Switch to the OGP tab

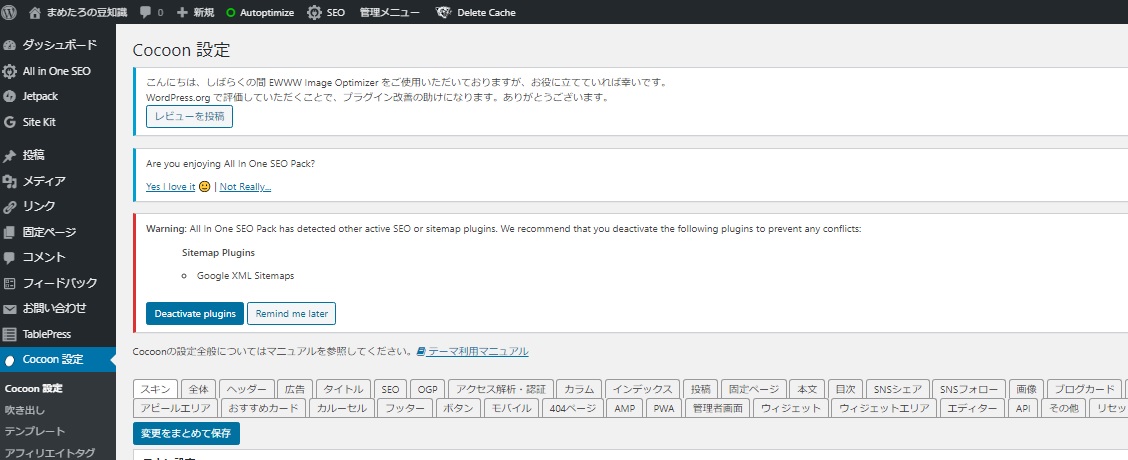point(428,389)
